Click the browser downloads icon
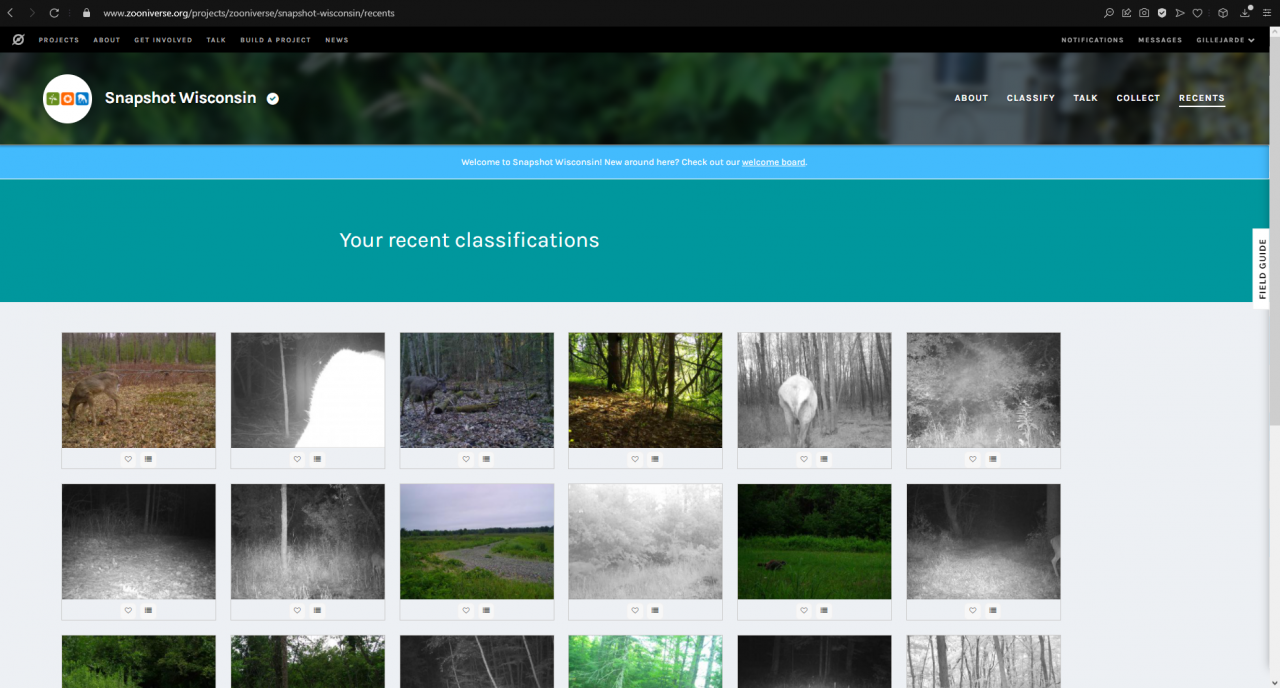 pyautogui.click(x=1246, y=13)
